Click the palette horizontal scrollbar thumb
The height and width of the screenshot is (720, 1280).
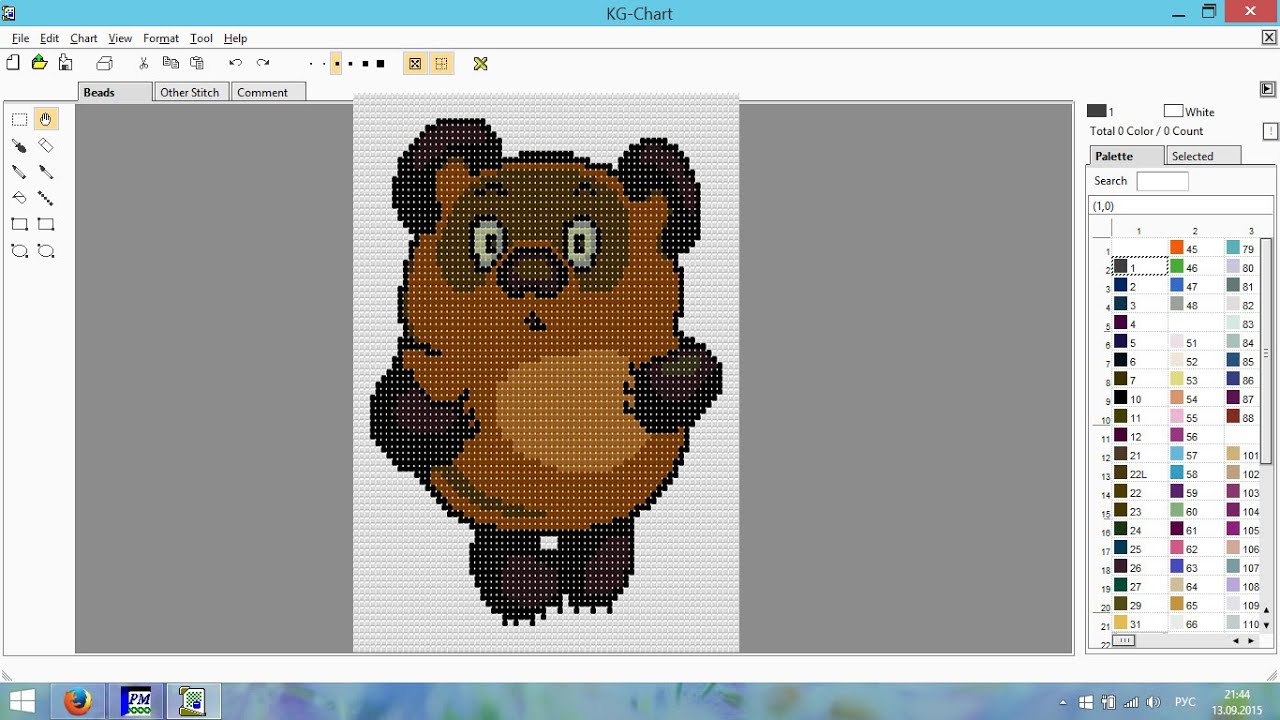(x=1124, y=641)
